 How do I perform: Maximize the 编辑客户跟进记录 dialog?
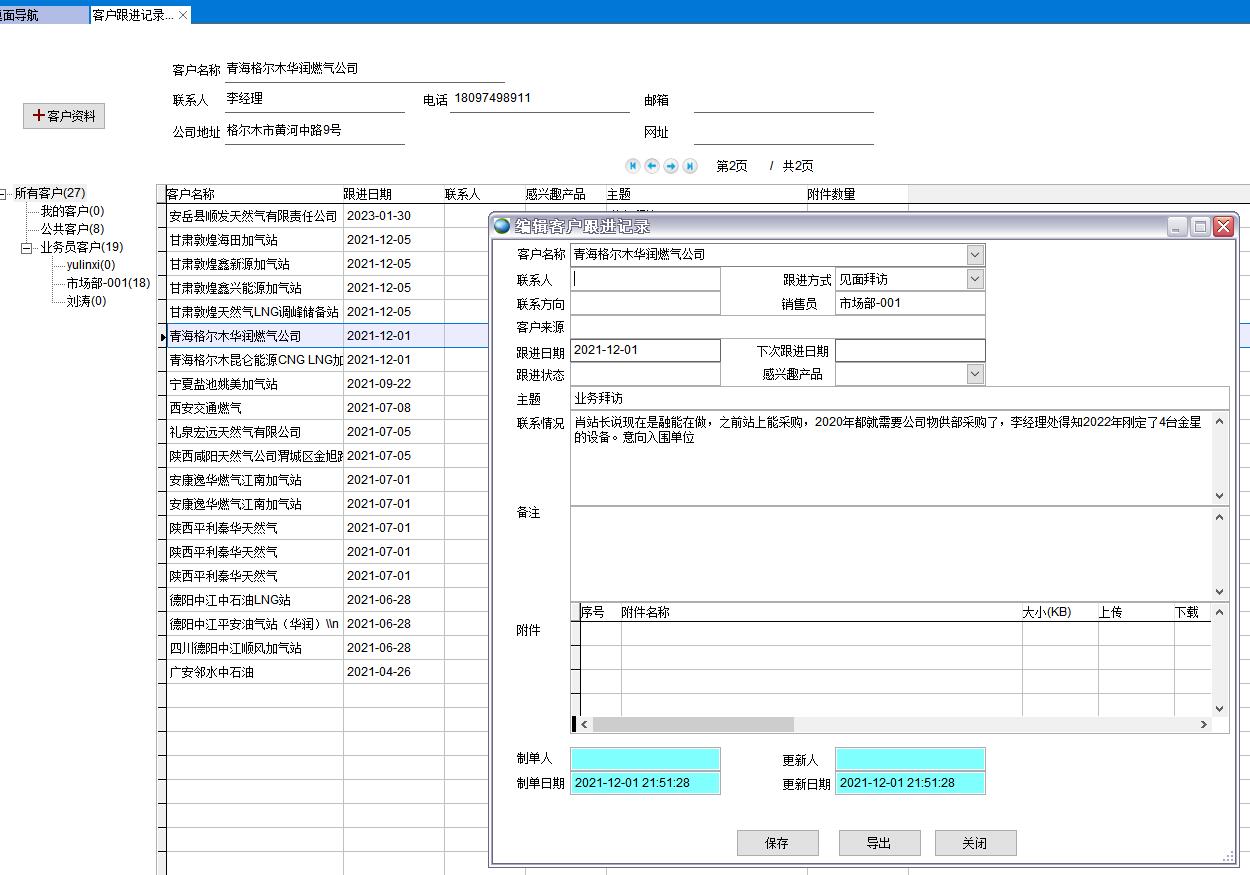click(x=1200, y=227)
